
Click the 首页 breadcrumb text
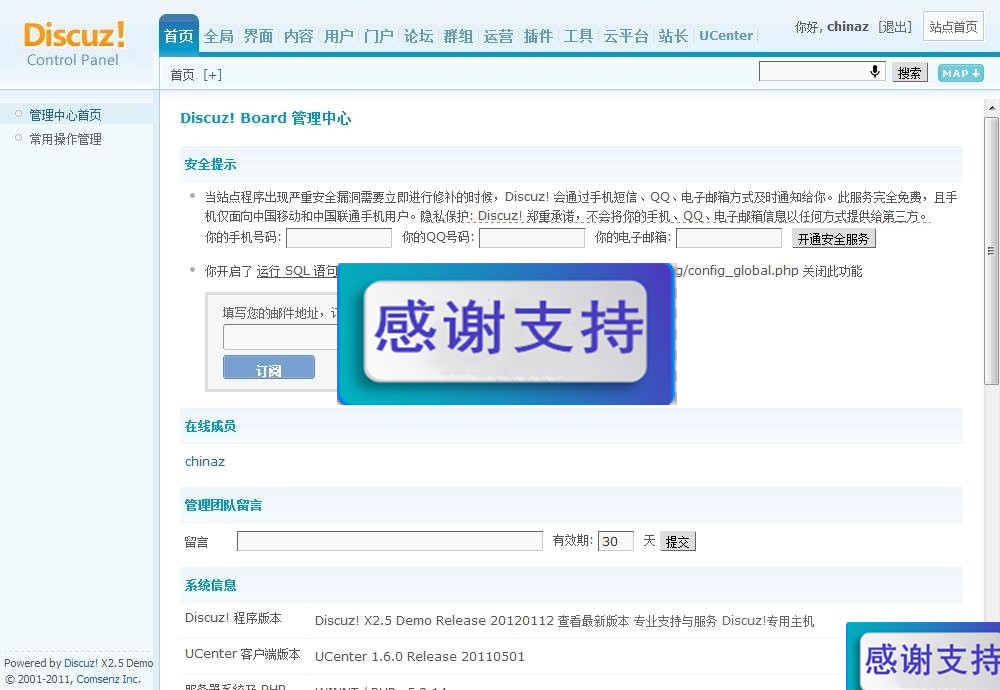182,75
